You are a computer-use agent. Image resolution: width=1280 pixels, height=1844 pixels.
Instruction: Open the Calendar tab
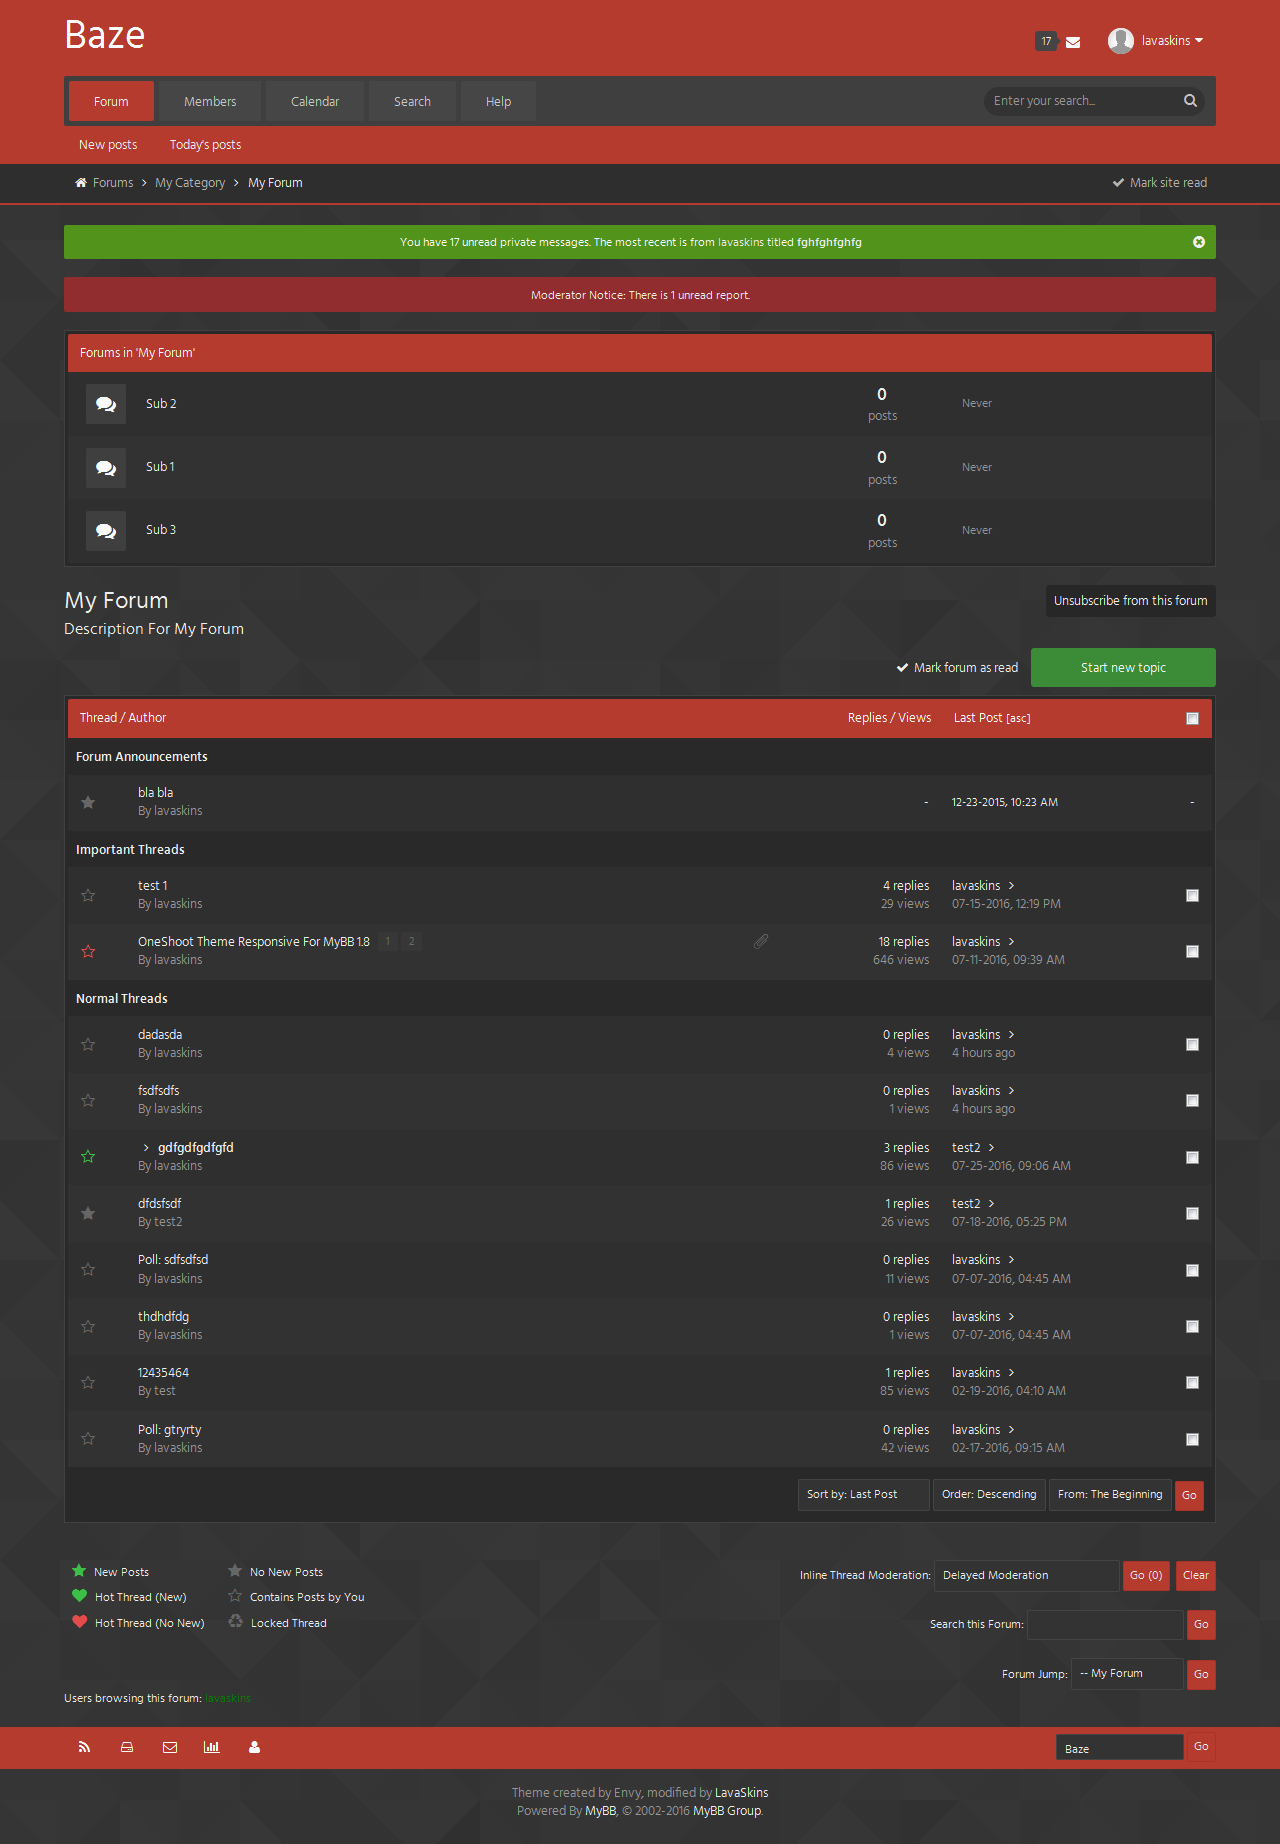(x=315, y=101)
